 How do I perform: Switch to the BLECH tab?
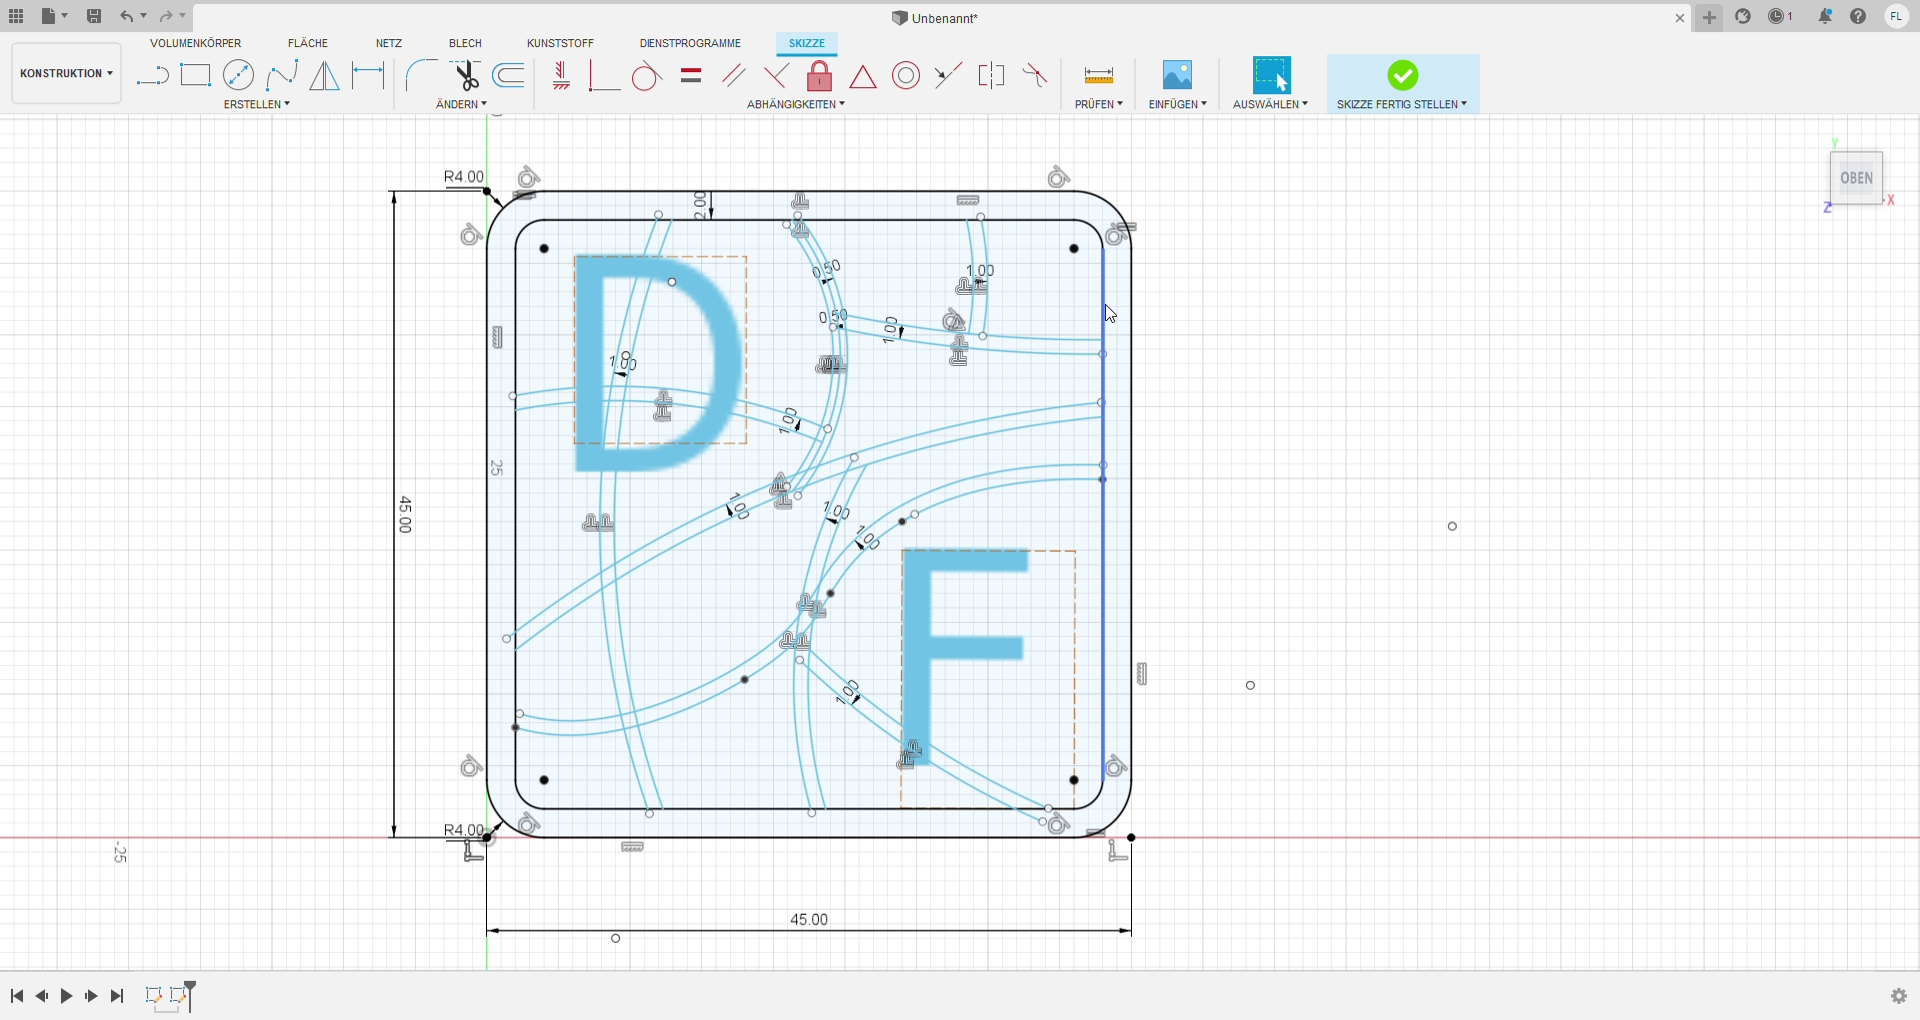pos(465,43)
